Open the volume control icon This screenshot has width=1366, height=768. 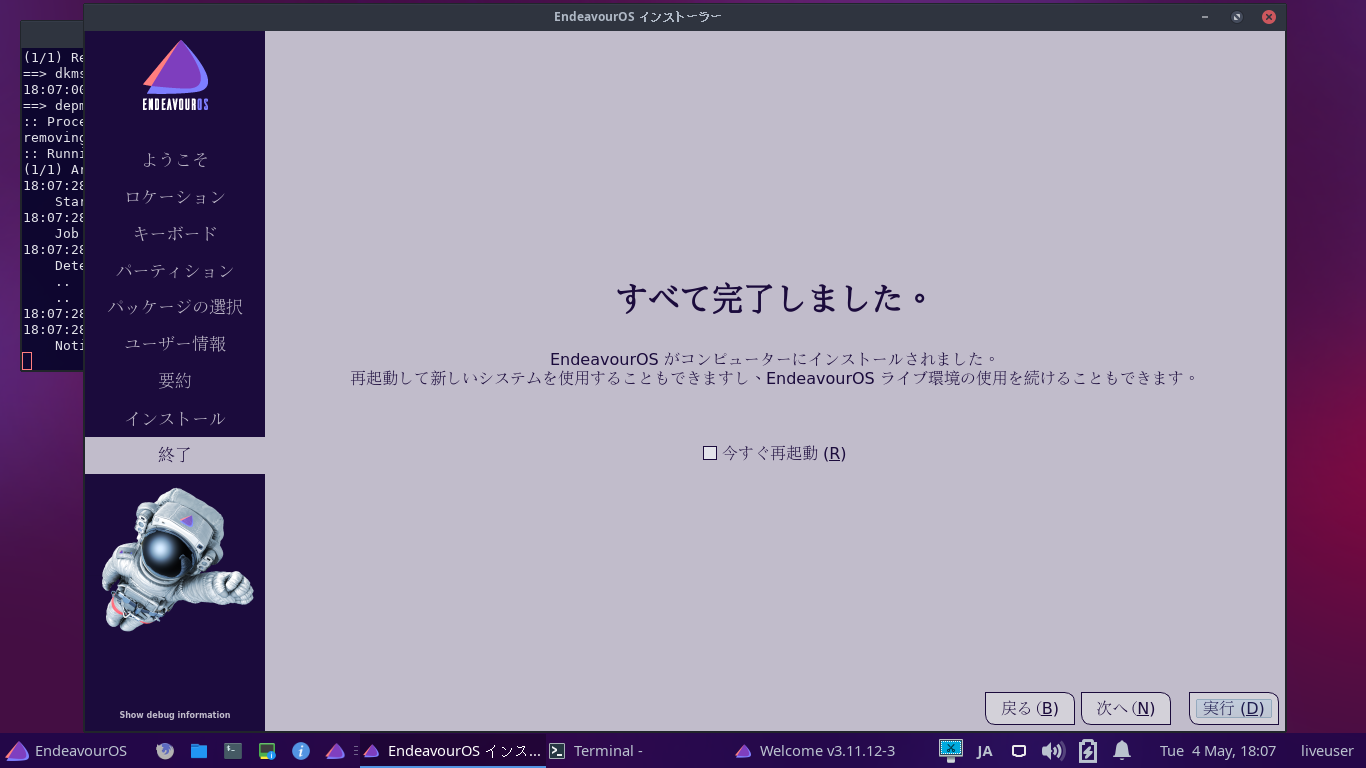coord(1052,751)
